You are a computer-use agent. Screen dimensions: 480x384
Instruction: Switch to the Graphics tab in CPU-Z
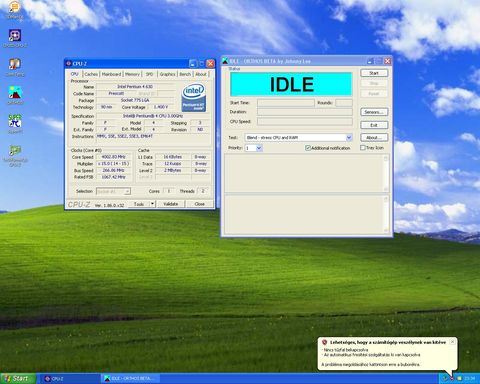pos(167,74)
